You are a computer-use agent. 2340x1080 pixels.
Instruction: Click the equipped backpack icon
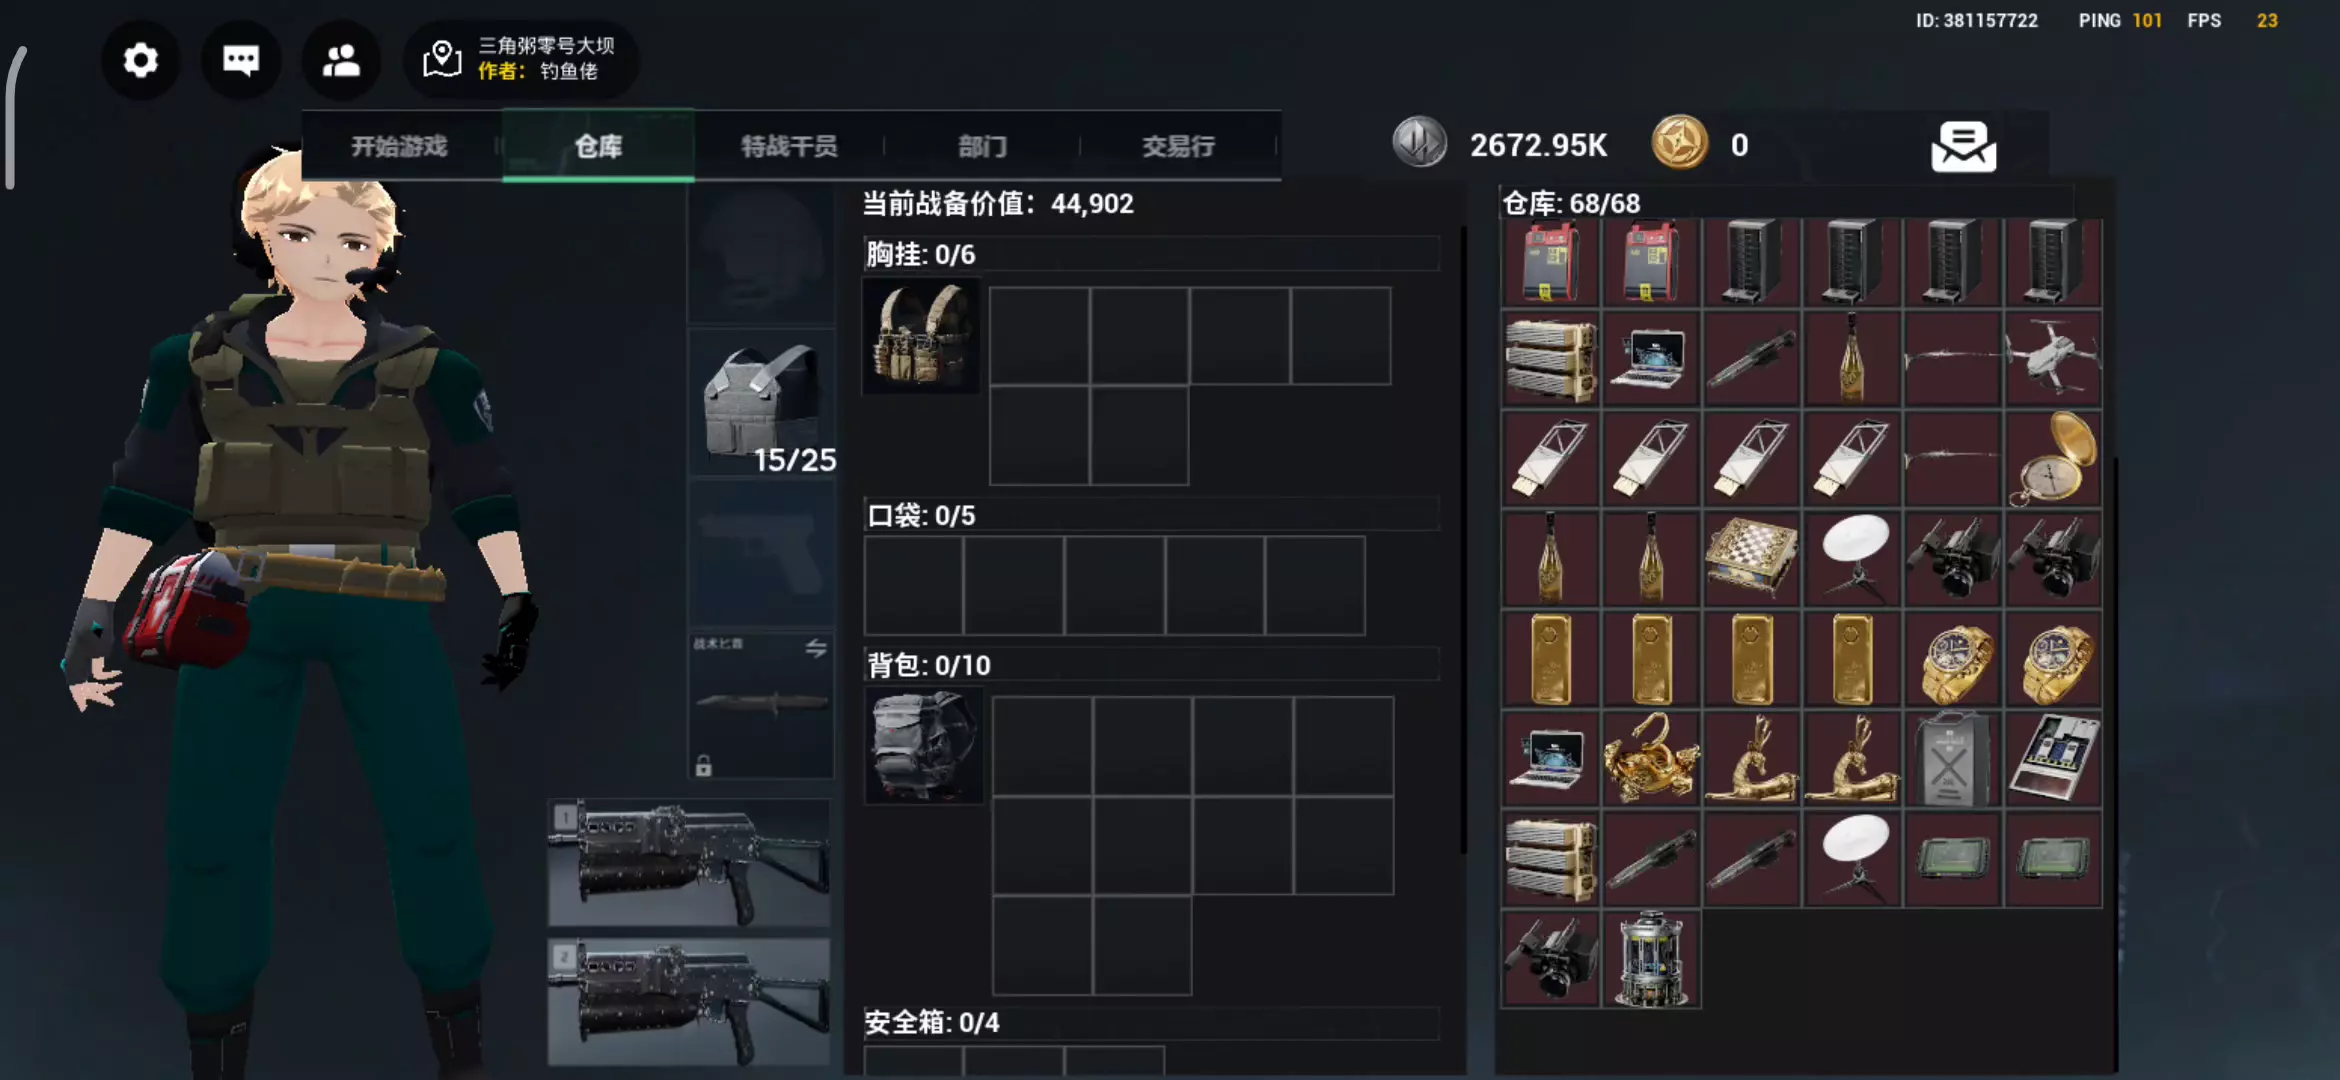click(922, 746)
